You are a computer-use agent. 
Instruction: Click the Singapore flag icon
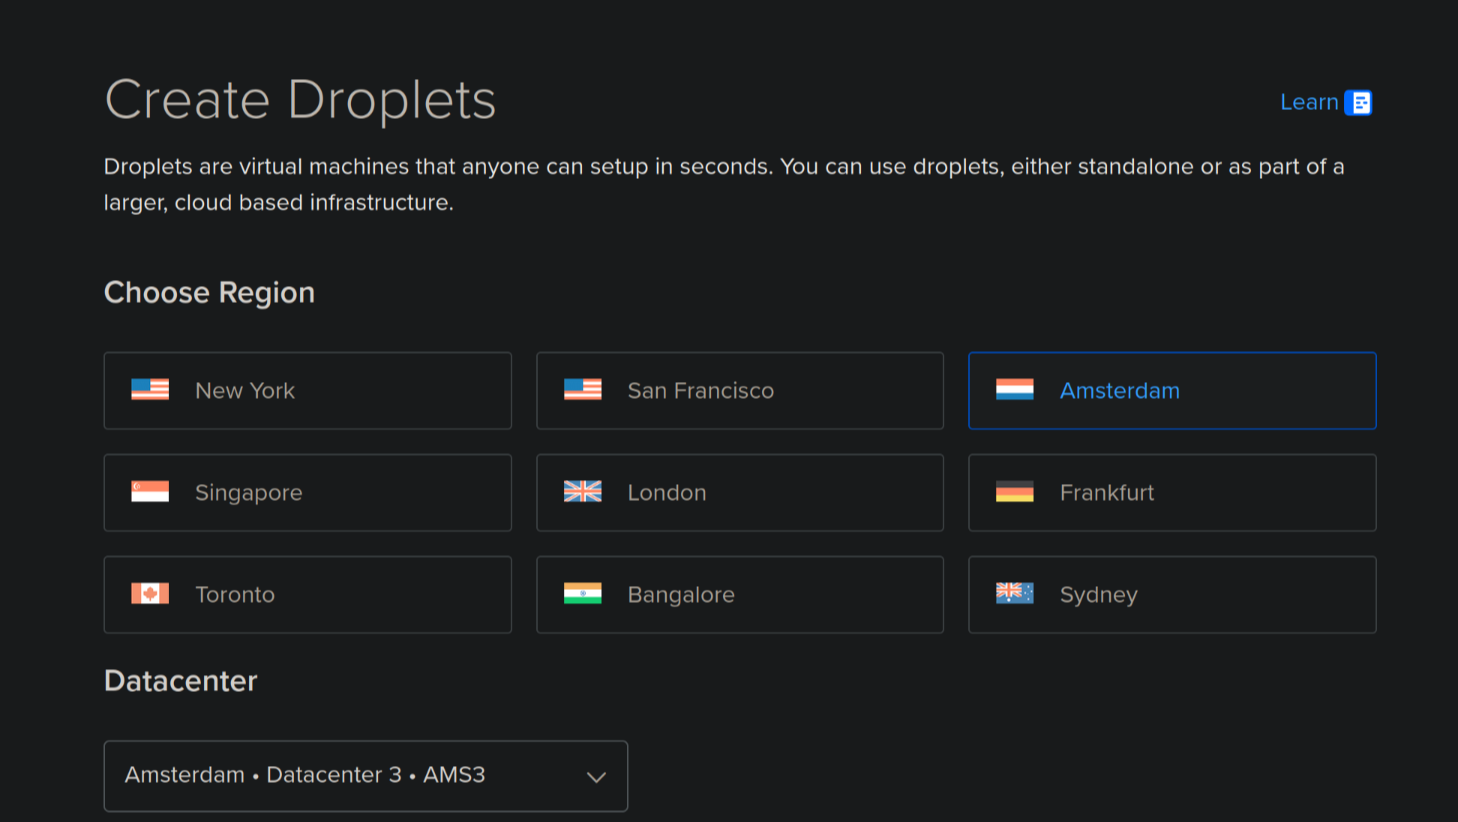coord(150,492)
